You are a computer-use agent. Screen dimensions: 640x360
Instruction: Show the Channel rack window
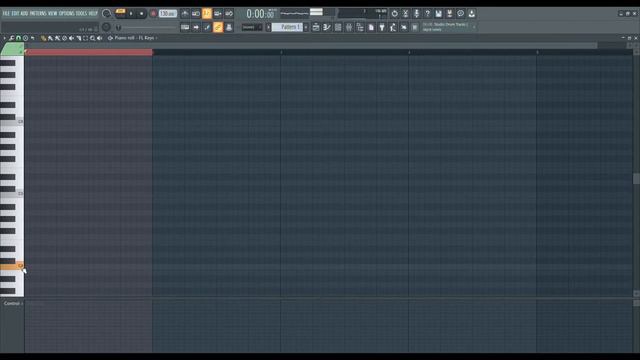pyautogui.click(x=338, y=27)
